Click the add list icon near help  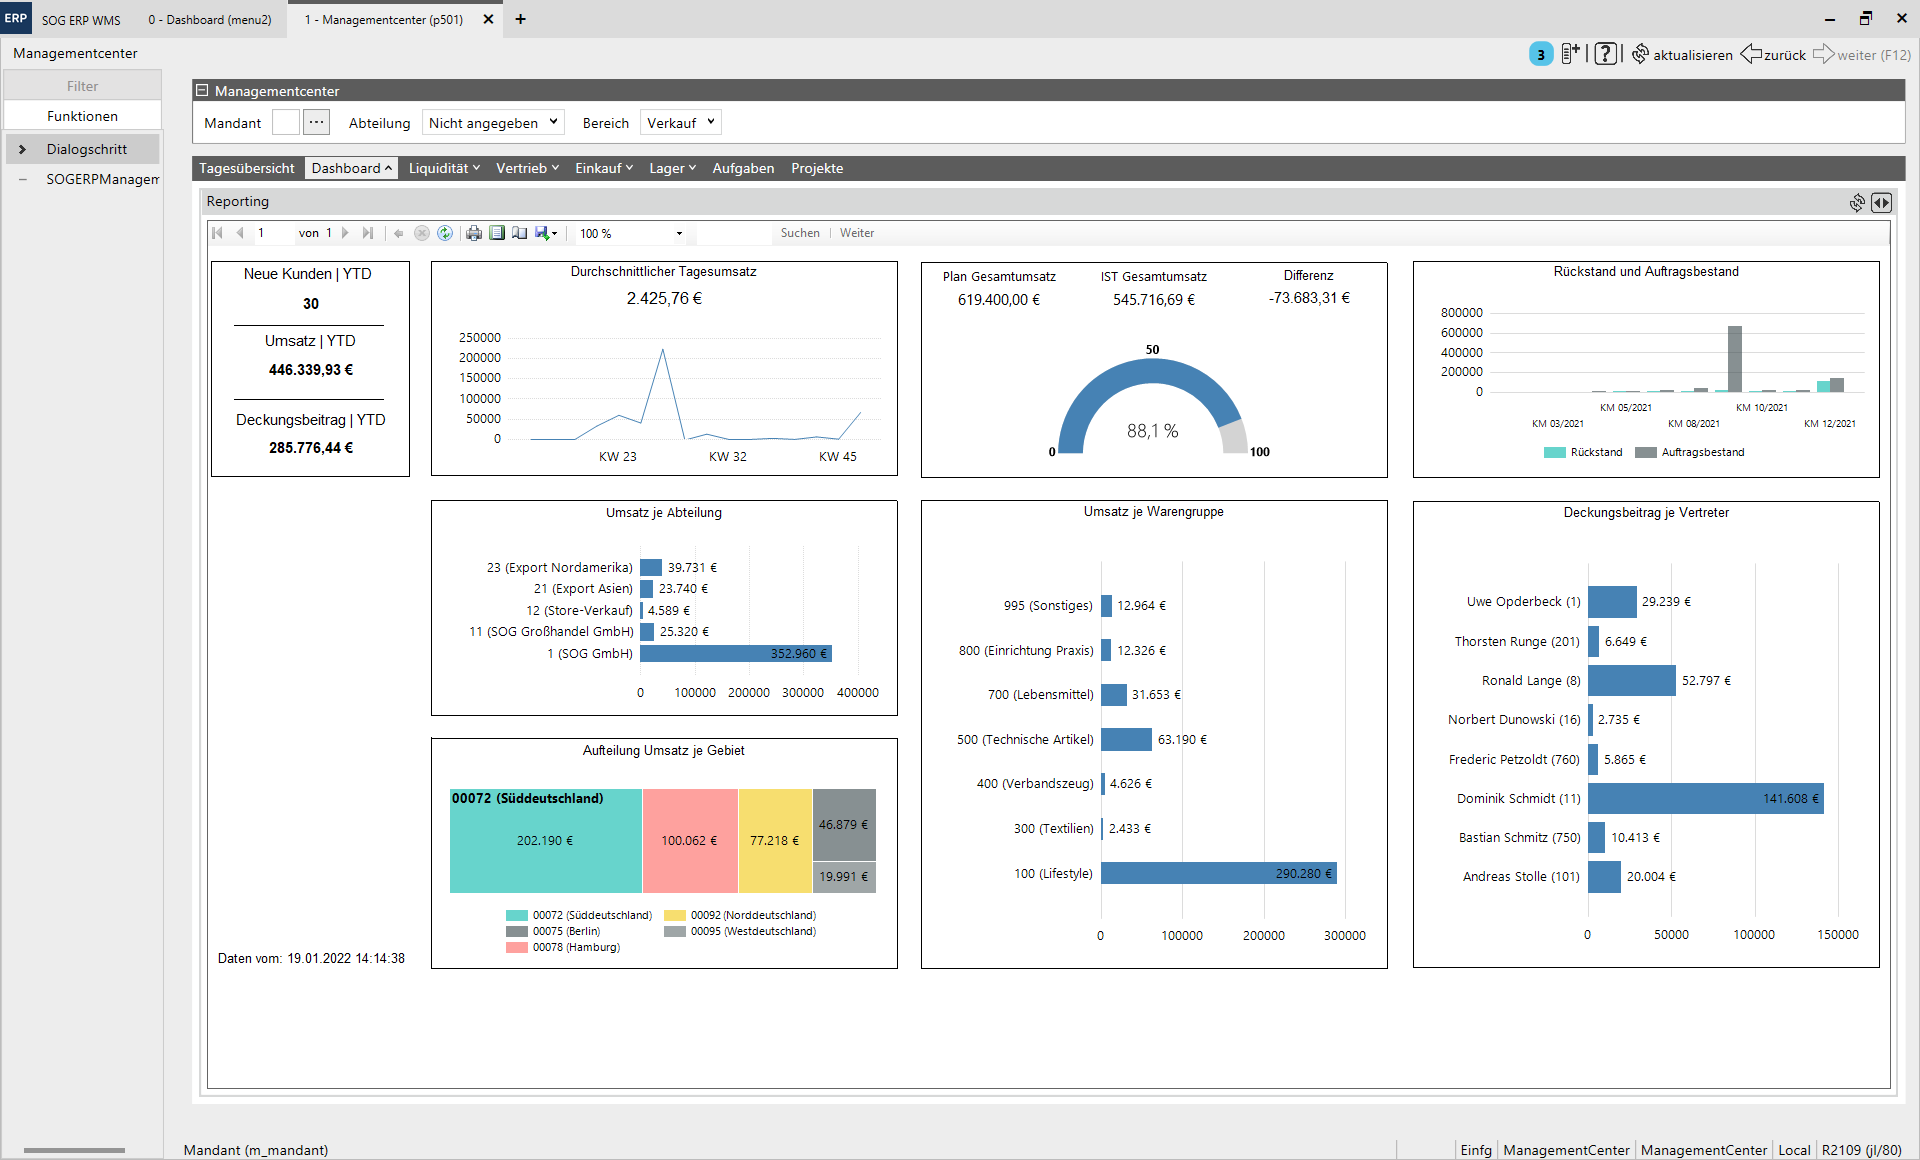pyautogui.click(x=1571, y=54)
